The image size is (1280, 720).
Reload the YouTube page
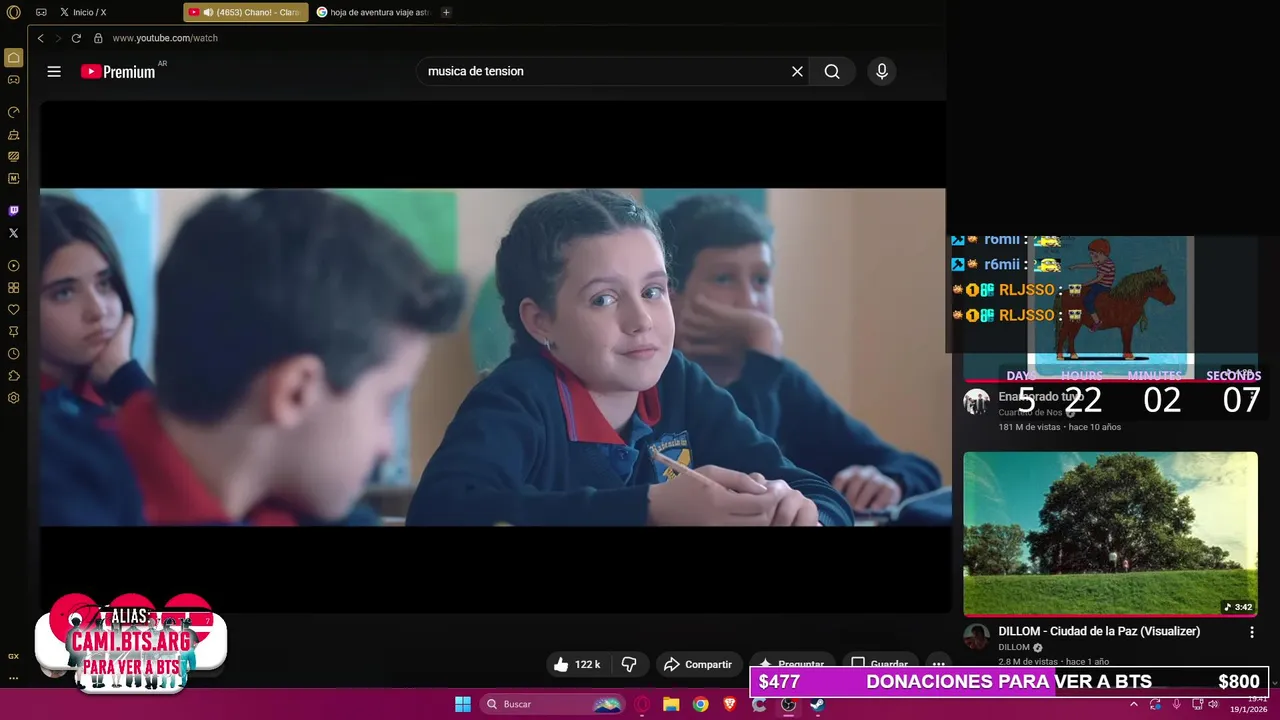pyautogui.click(x=76, y=38)
